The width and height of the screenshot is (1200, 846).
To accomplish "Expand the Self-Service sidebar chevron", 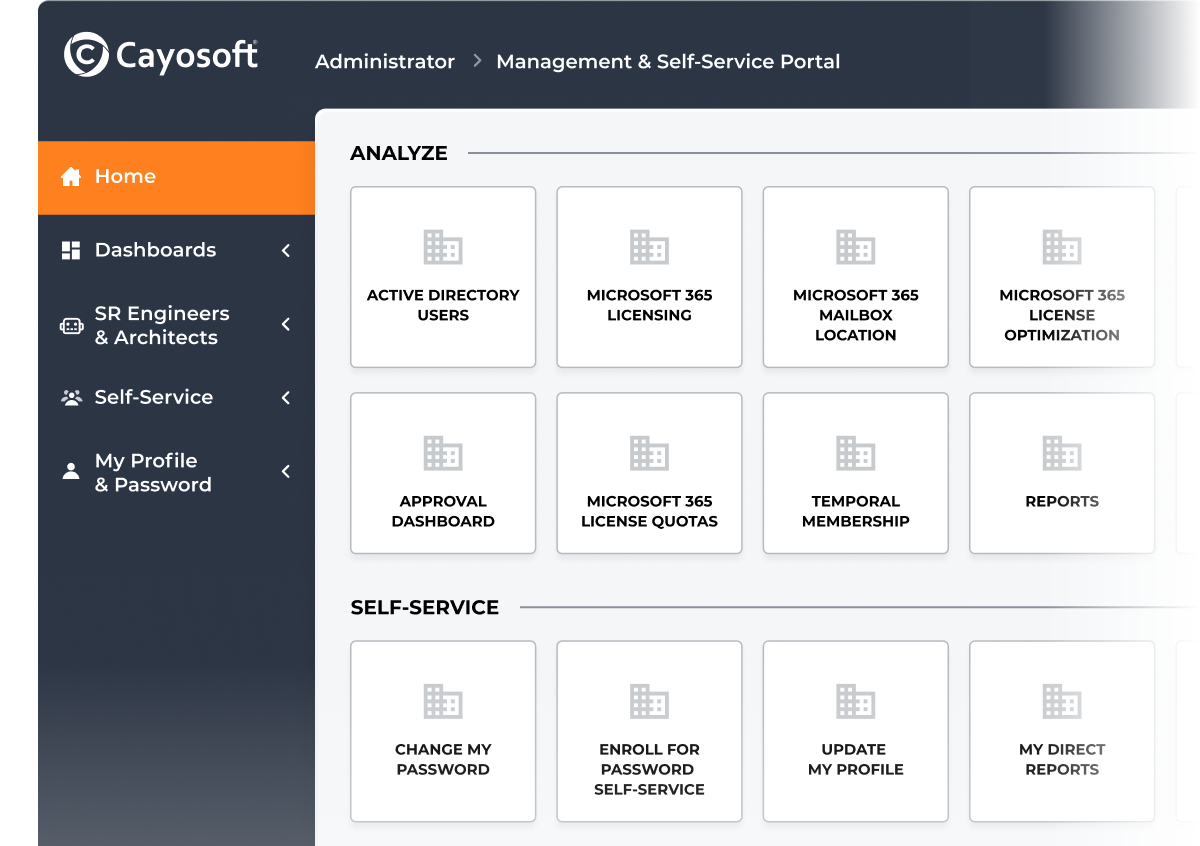I will [x=286, y=397].
